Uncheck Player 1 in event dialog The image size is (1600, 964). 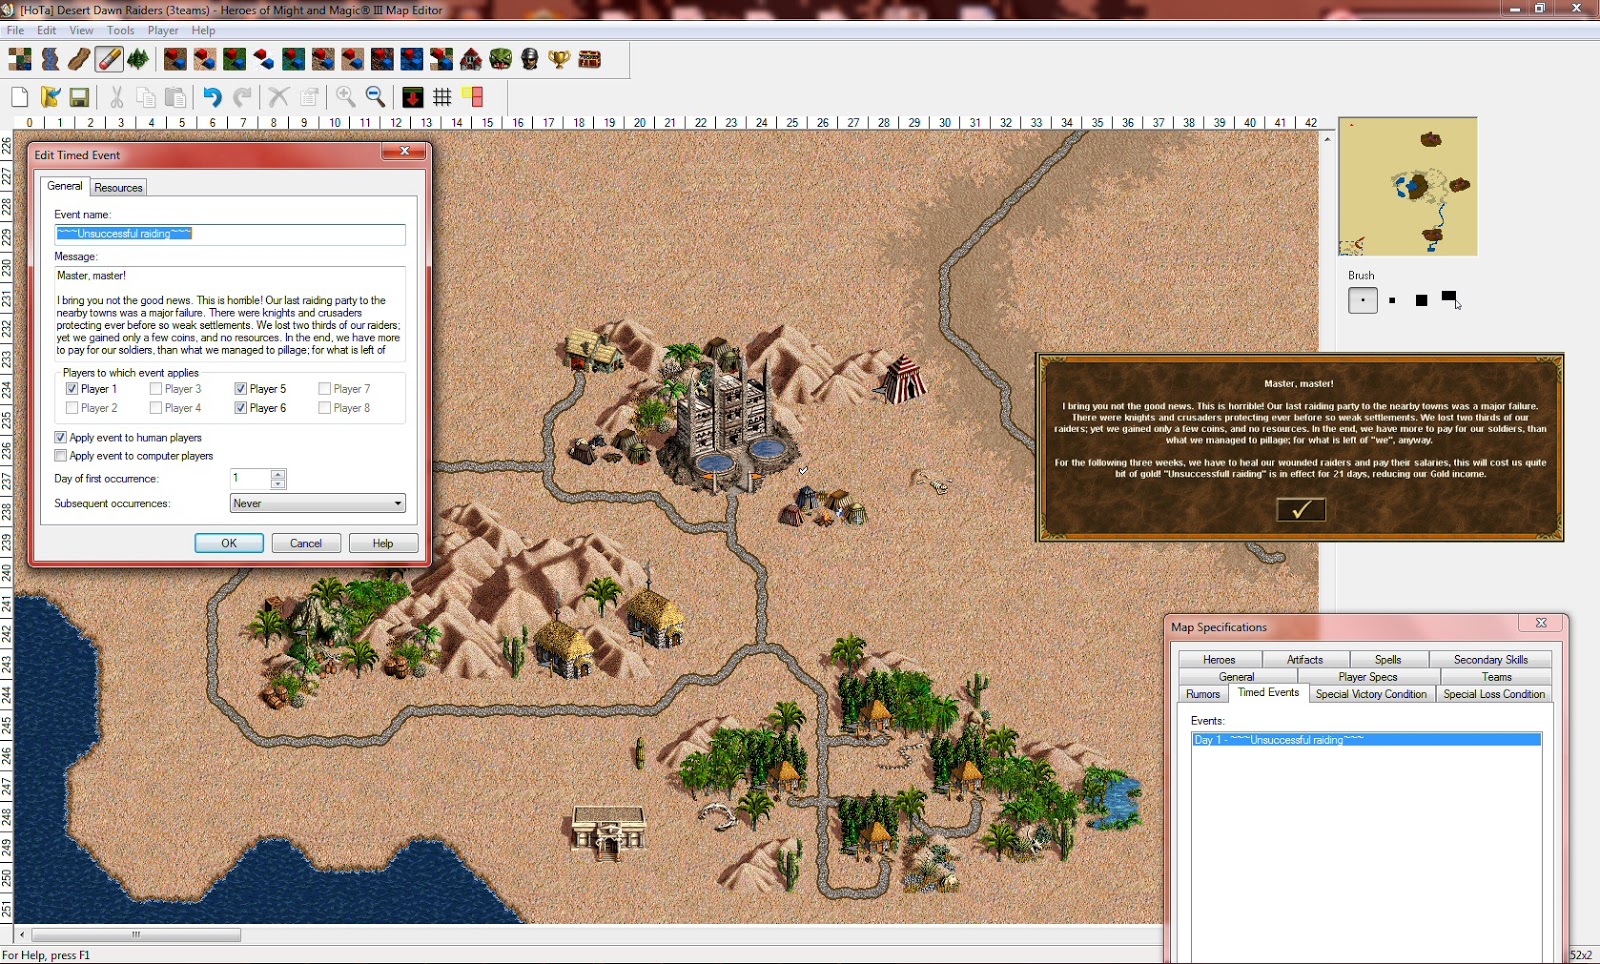tap(72, 389)
